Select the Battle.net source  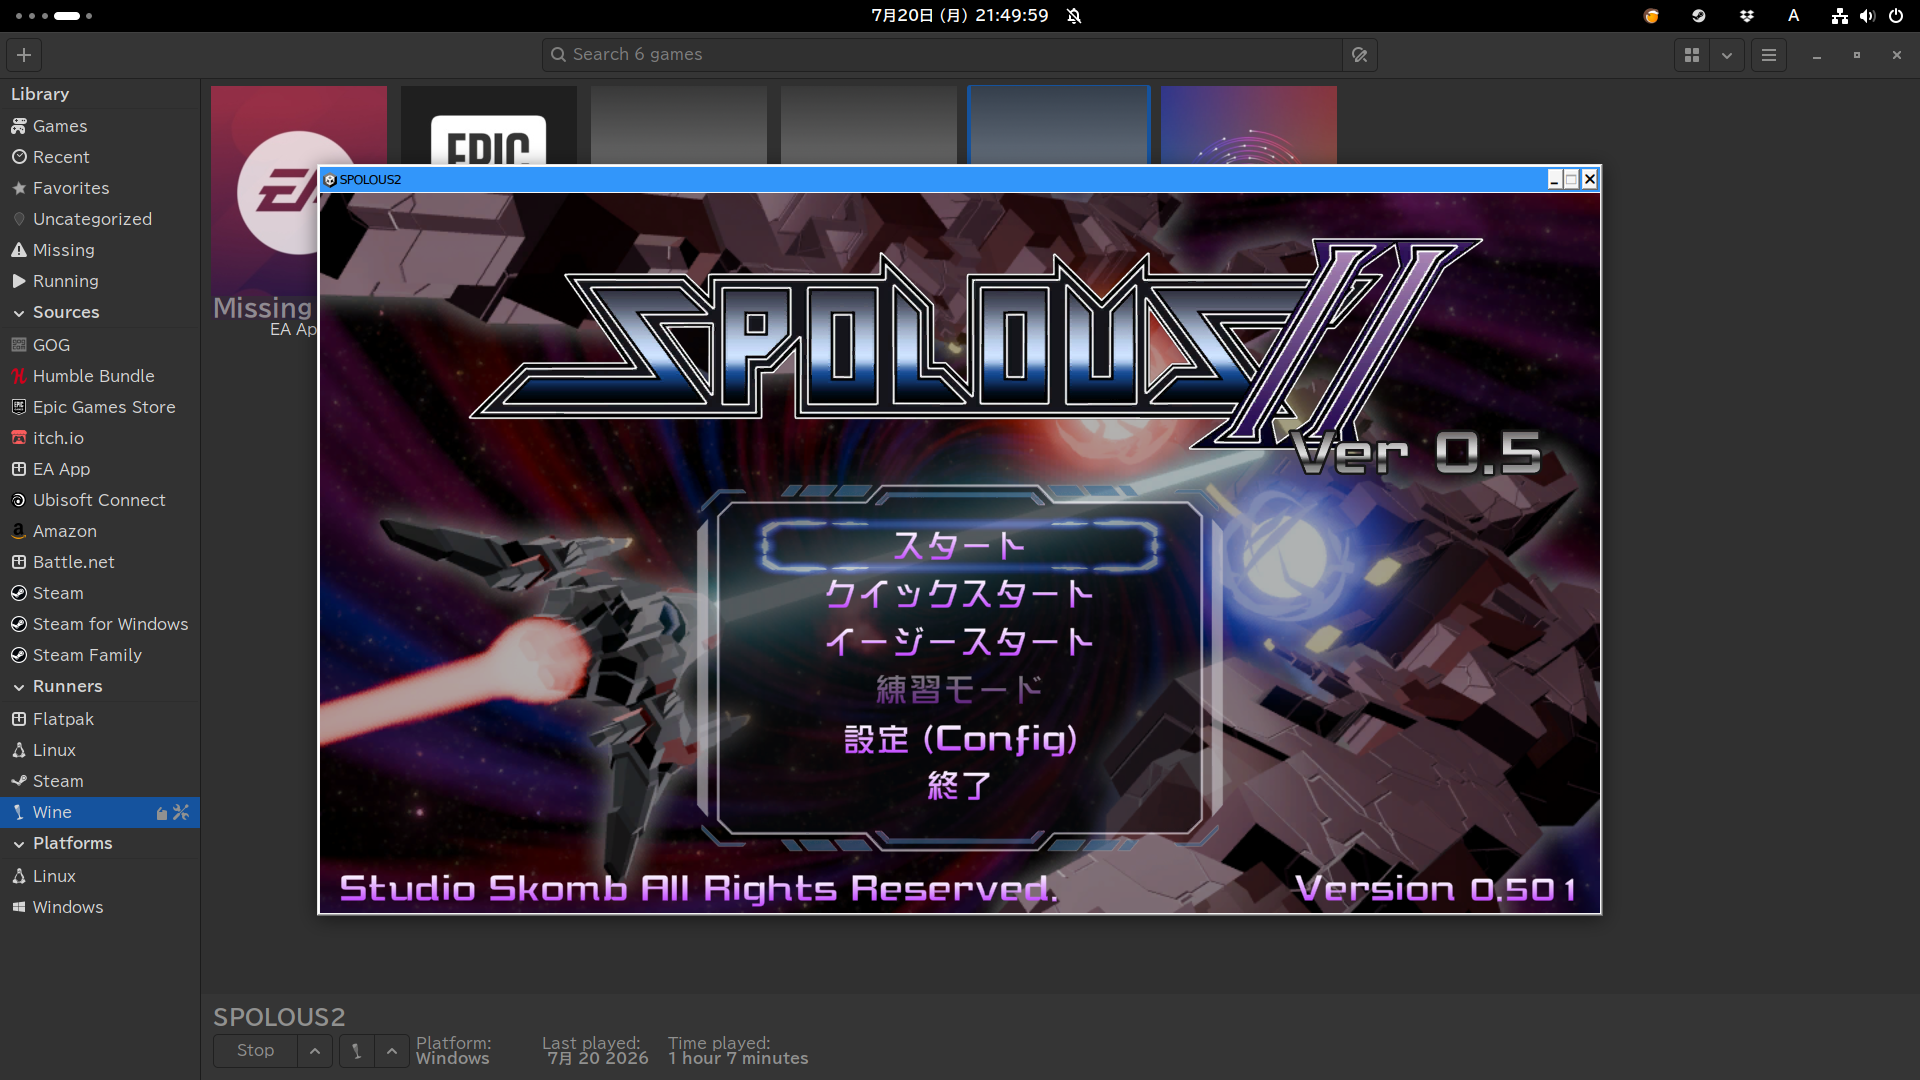click(x=100, y=562)
